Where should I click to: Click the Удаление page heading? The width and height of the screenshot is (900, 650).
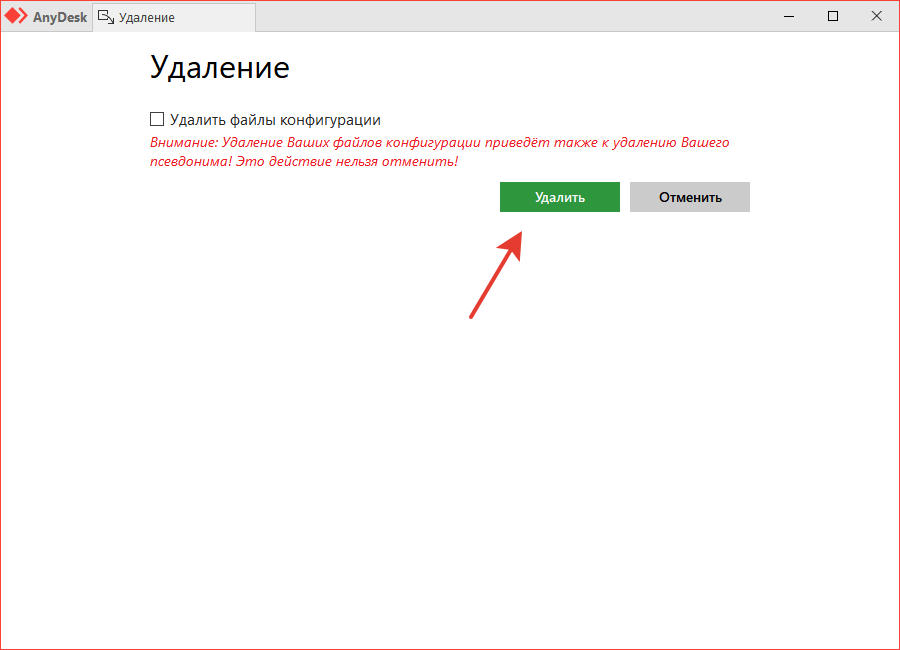tap(220, 68)
